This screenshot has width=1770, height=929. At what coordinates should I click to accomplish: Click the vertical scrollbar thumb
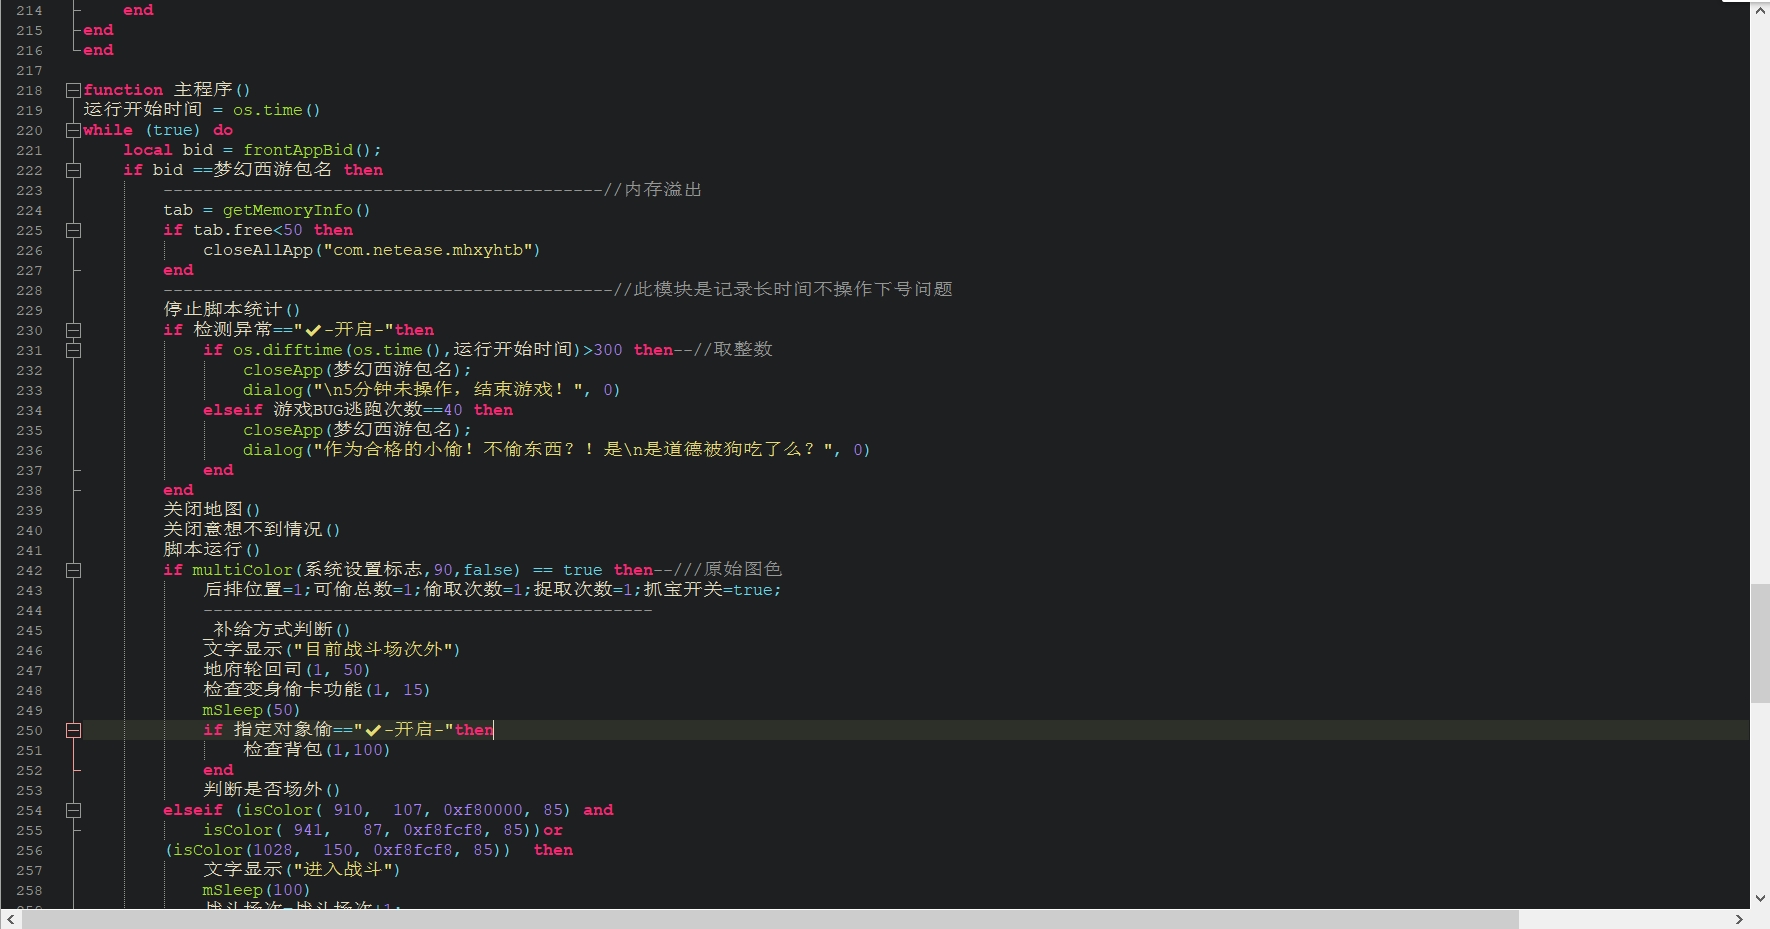click(1760, 644)
